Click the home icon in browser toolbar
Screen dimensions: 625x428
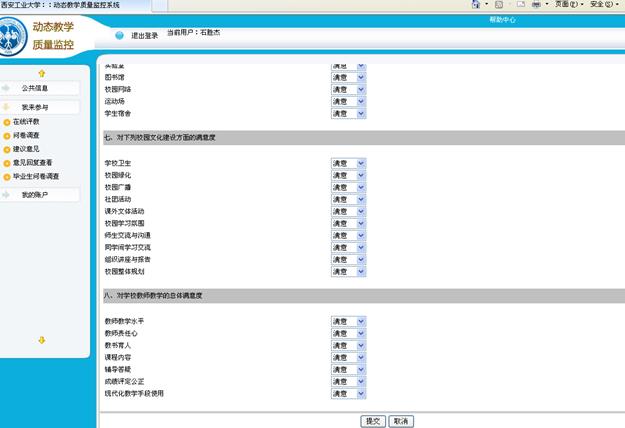click(477, 5)
